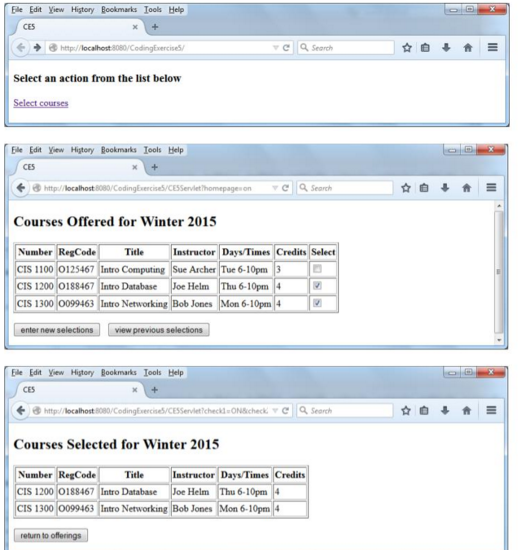Open hamburger menu in Courses Offered browser
518x550 pixels.
pos(491,188)
